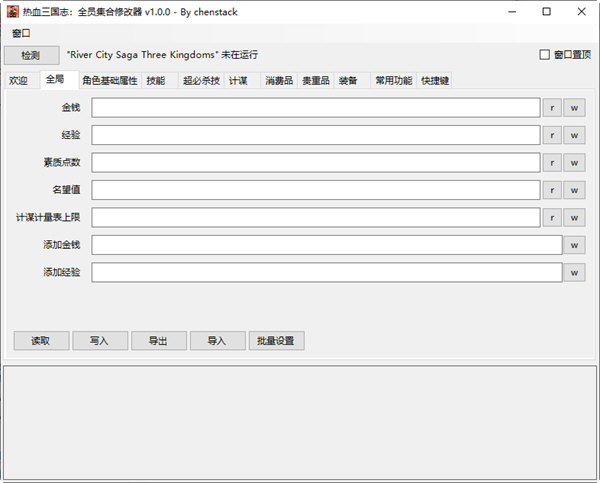600x483 pixels.
Task: Click the w button for 经验
Action: (574, 135)
